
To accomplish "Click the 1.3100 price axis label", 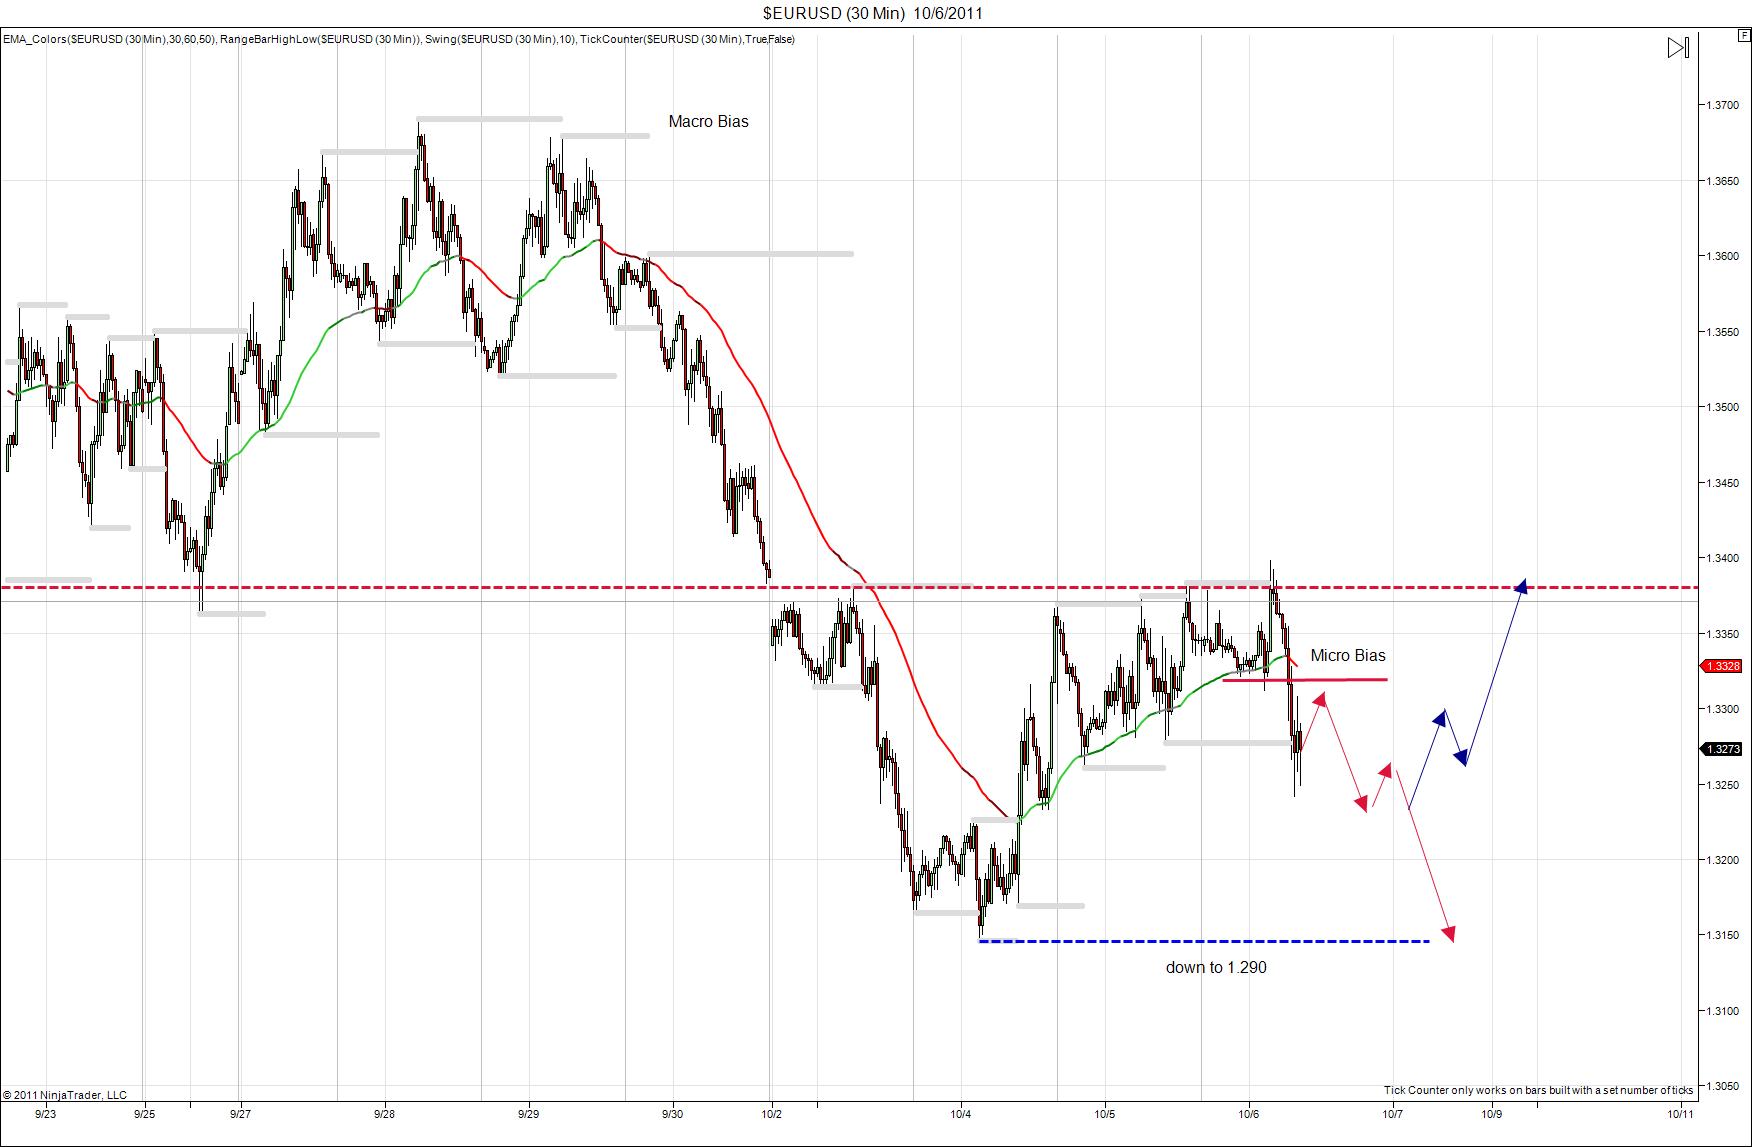I will coord(1721,1011).
